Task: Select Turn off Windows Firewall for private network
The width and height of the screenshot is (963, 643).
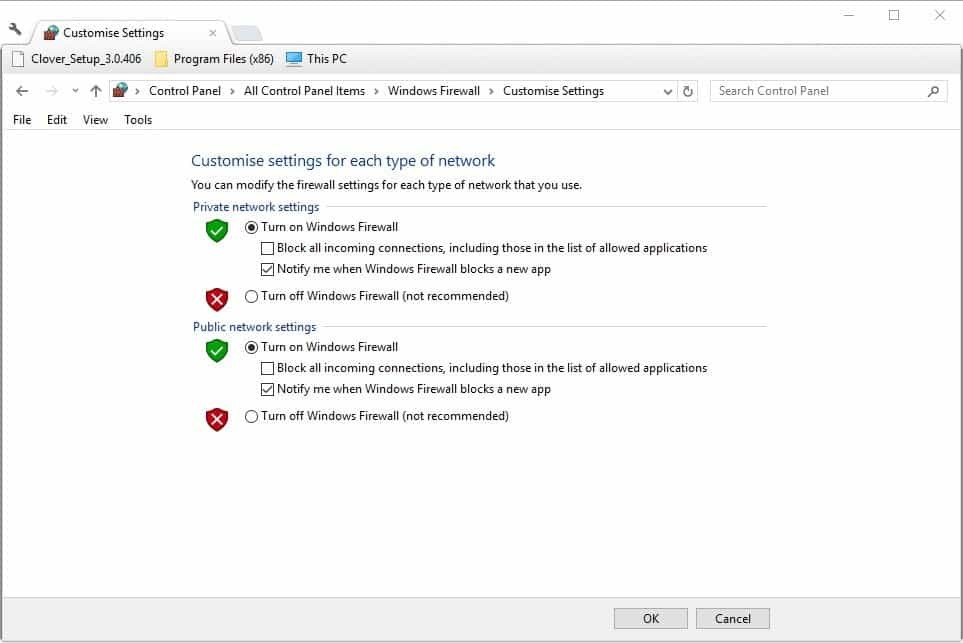Action: (x=251, y=296)
